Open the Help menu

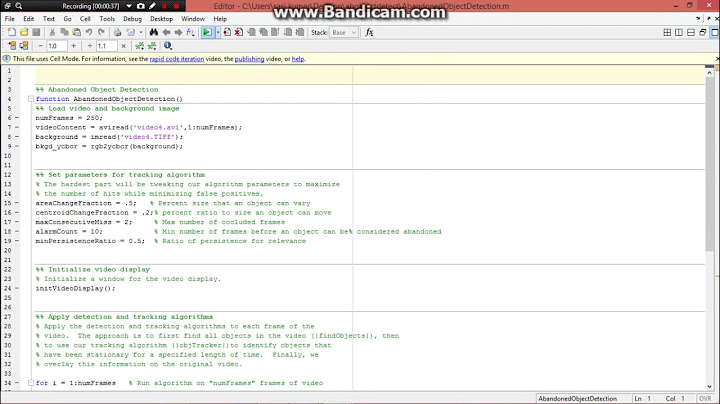pyautogui.click(x=220, y=19)
